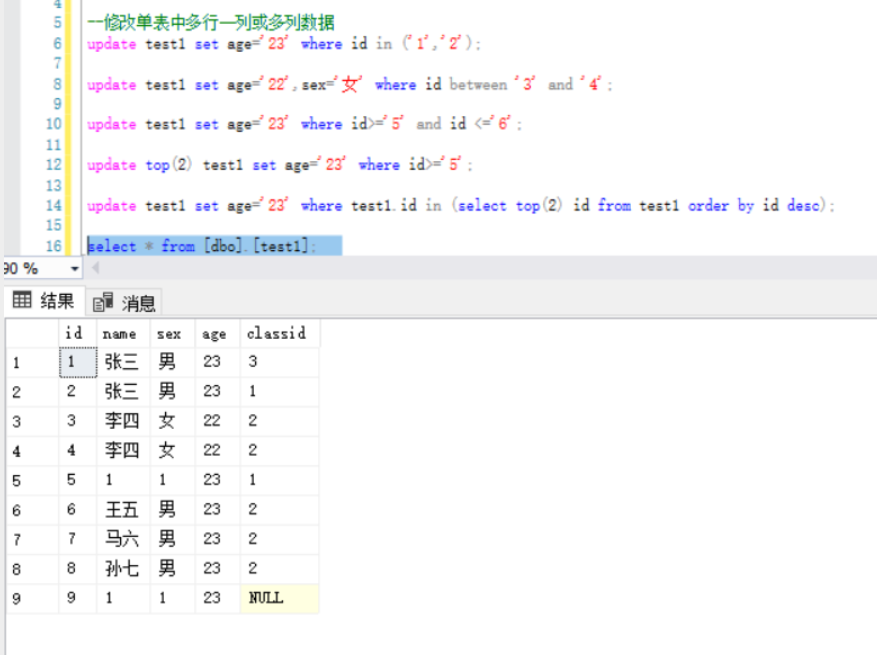Click the name cell 1 in row 5
This screenshot has width=877, height=655.
point(123,480)
